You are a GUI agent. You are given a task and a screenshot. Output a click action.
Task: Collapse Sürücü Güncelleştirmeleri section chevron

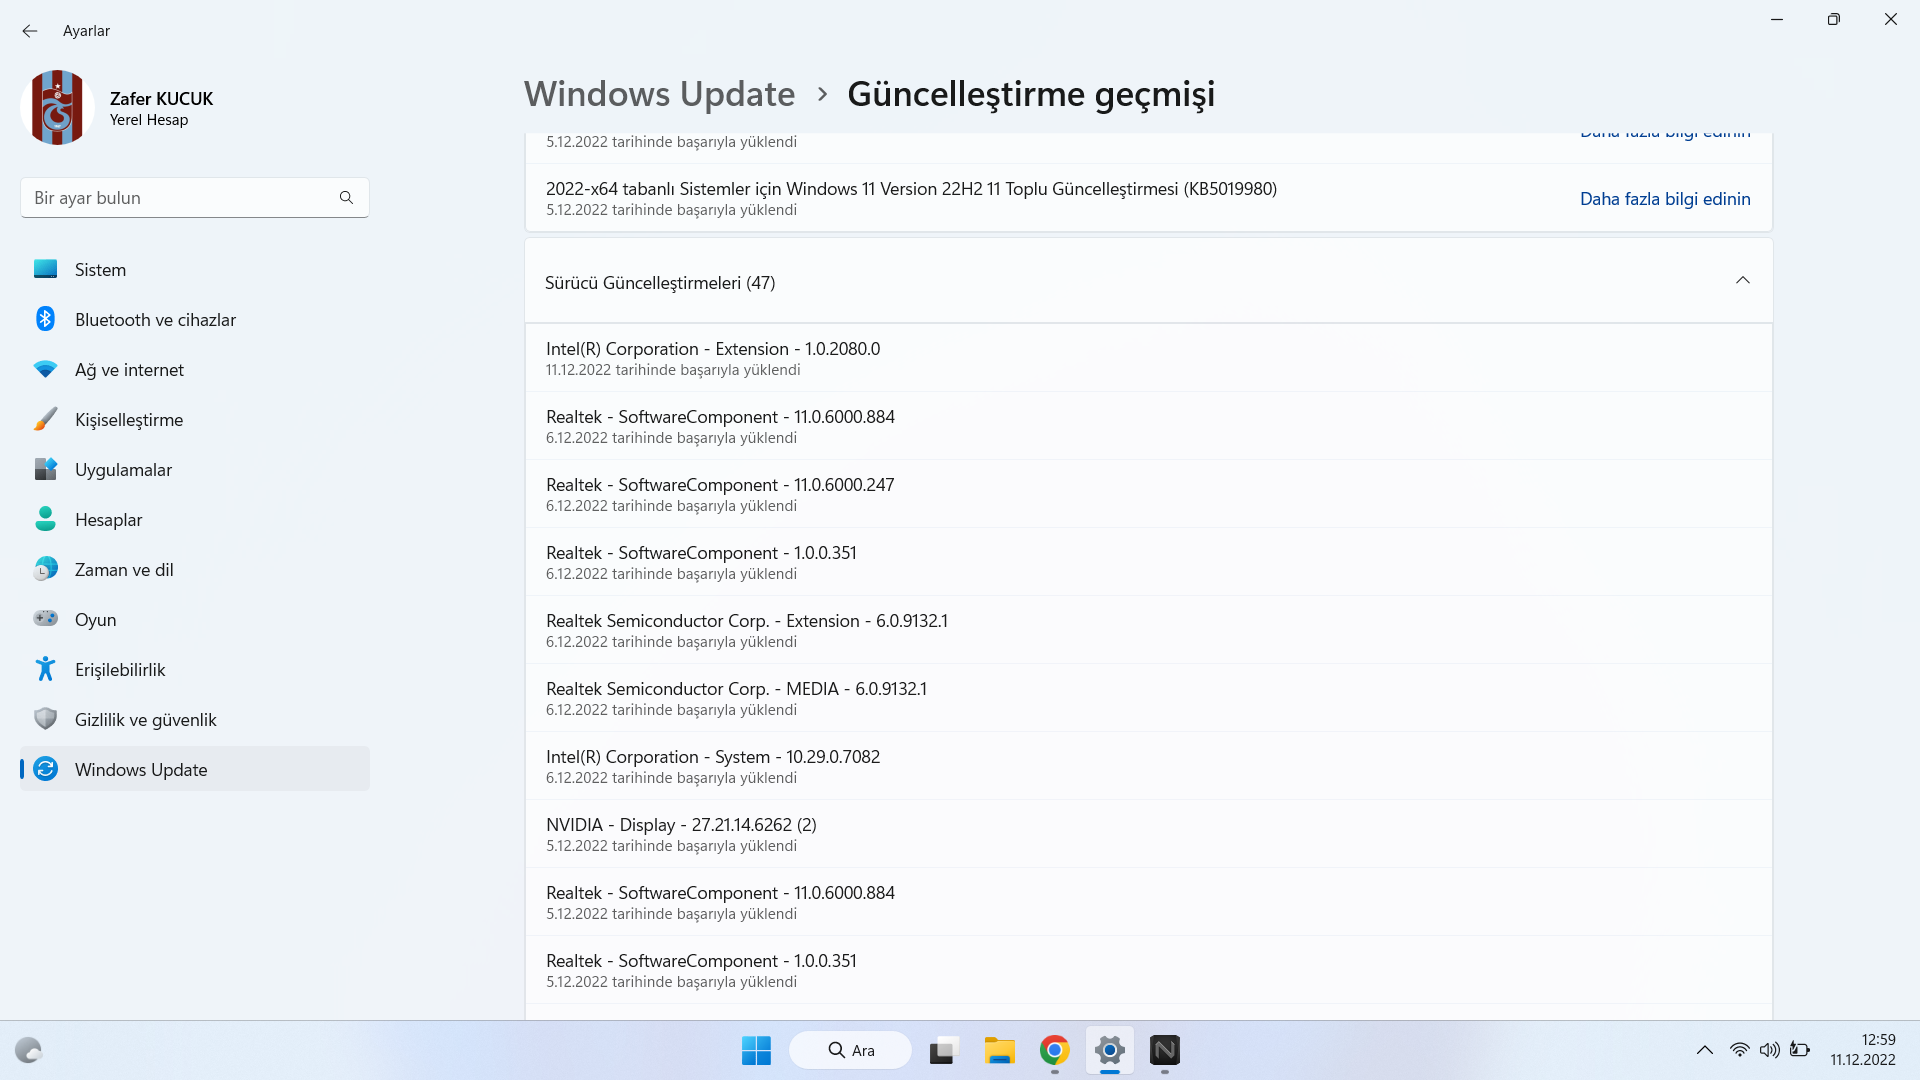[1742, 281]
